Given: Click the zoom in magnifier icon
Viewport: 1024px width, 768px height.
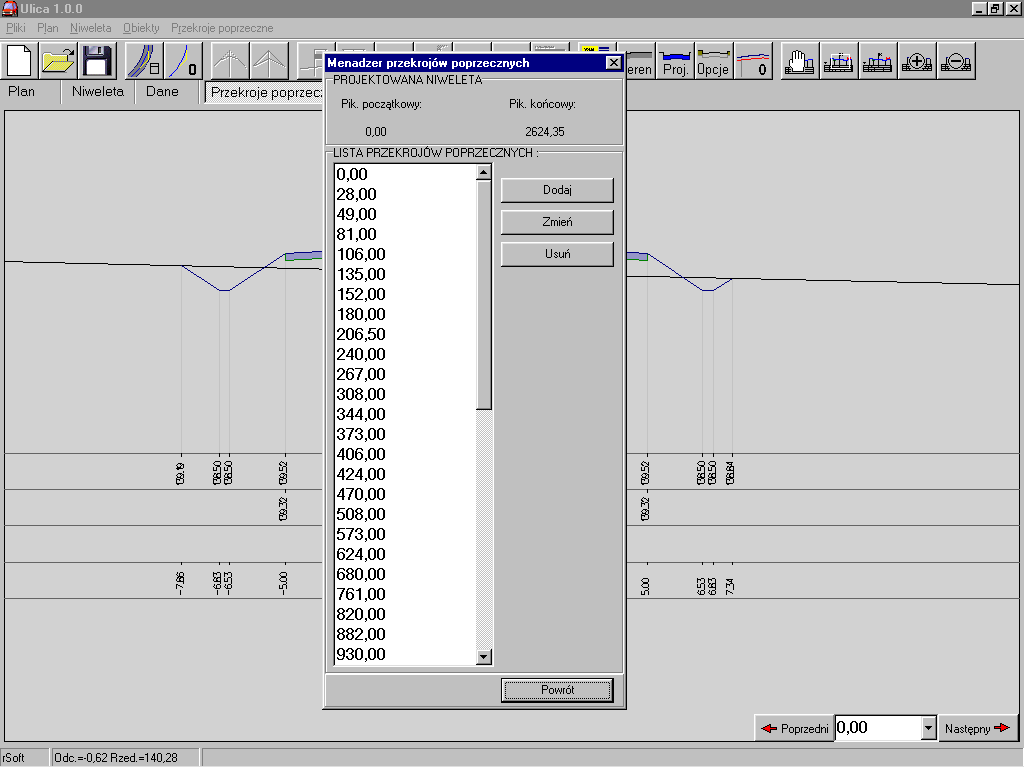Looking at the screenshot, I should coord(917,62).
